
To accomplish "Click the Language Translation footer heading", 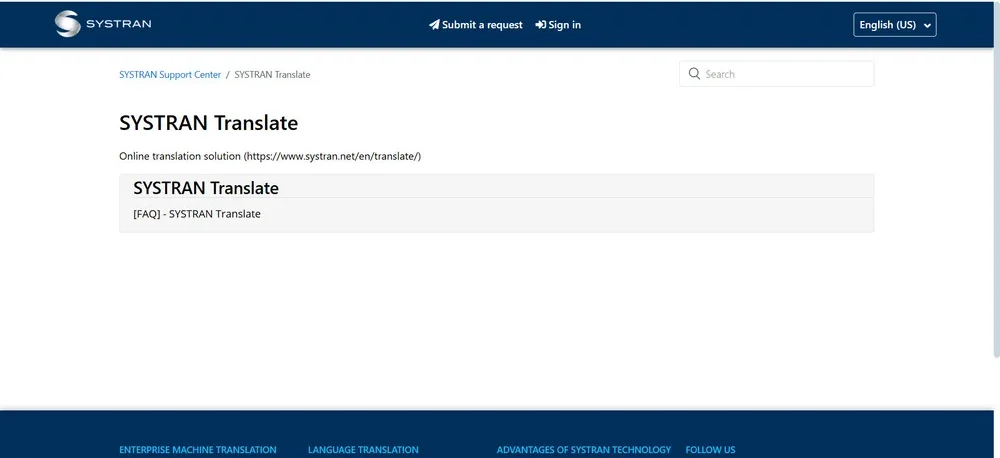I will (x=363, y=450).
